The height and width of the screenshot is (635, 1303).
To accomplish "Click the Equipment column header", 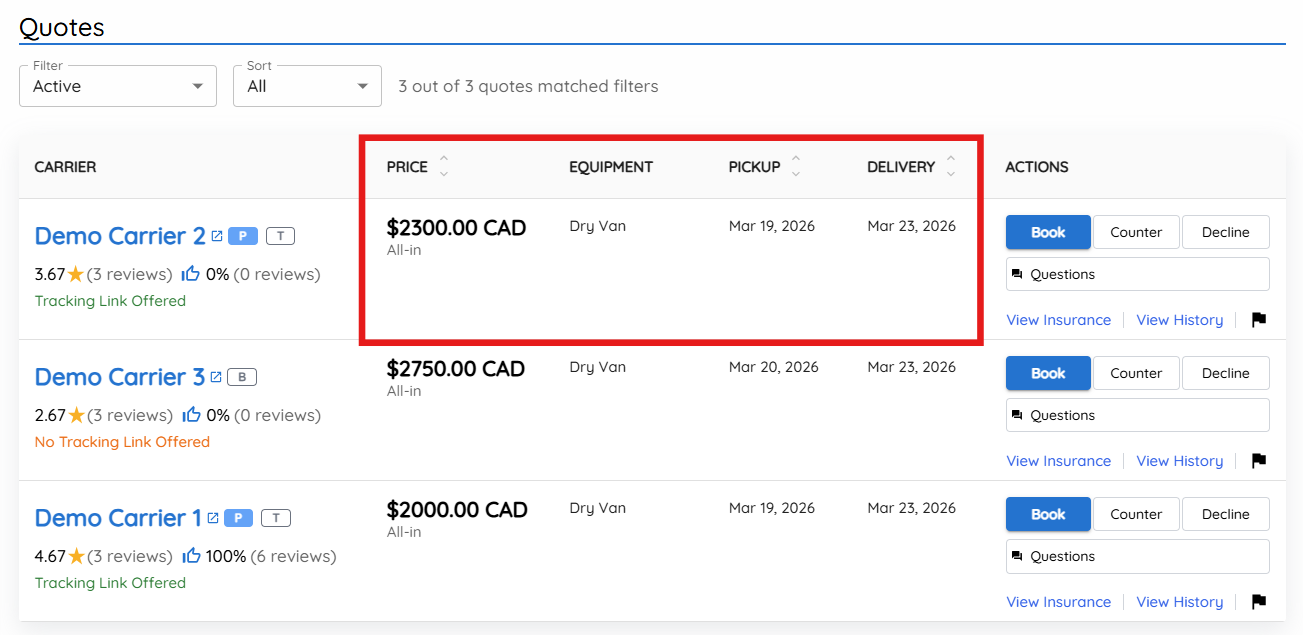I will (611, 167).
